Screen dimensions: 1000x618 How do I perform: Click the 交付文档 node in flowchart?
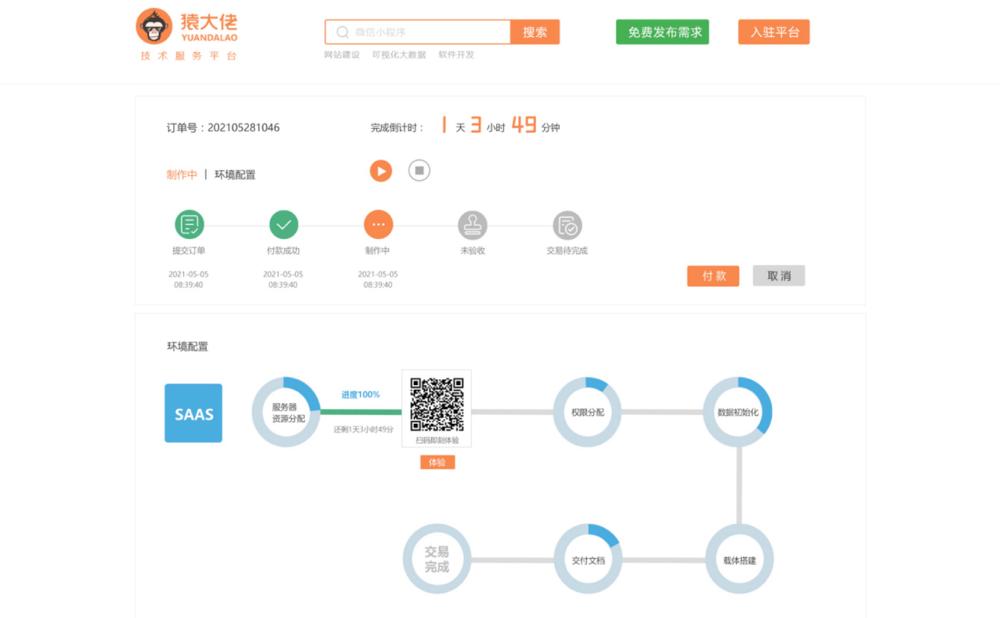point(588,559)
